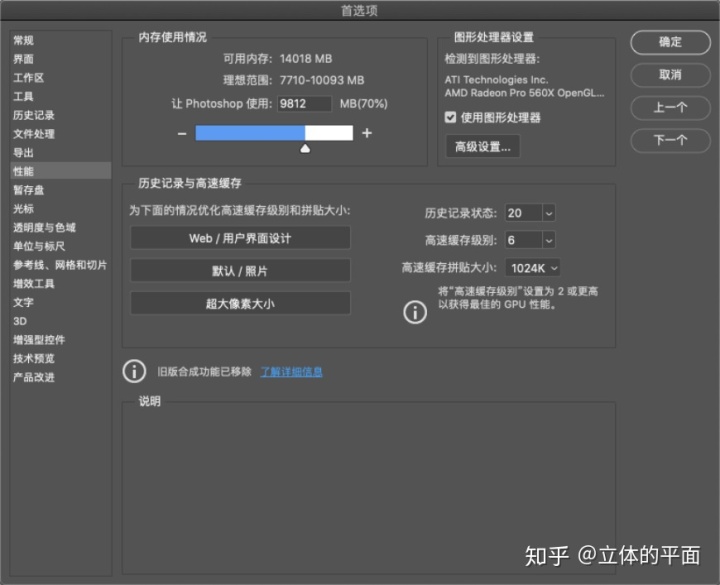Click the 理想范围 7710-10093 MB text
Viewport: 720px width, 585px height.
[x=294, y=80]
